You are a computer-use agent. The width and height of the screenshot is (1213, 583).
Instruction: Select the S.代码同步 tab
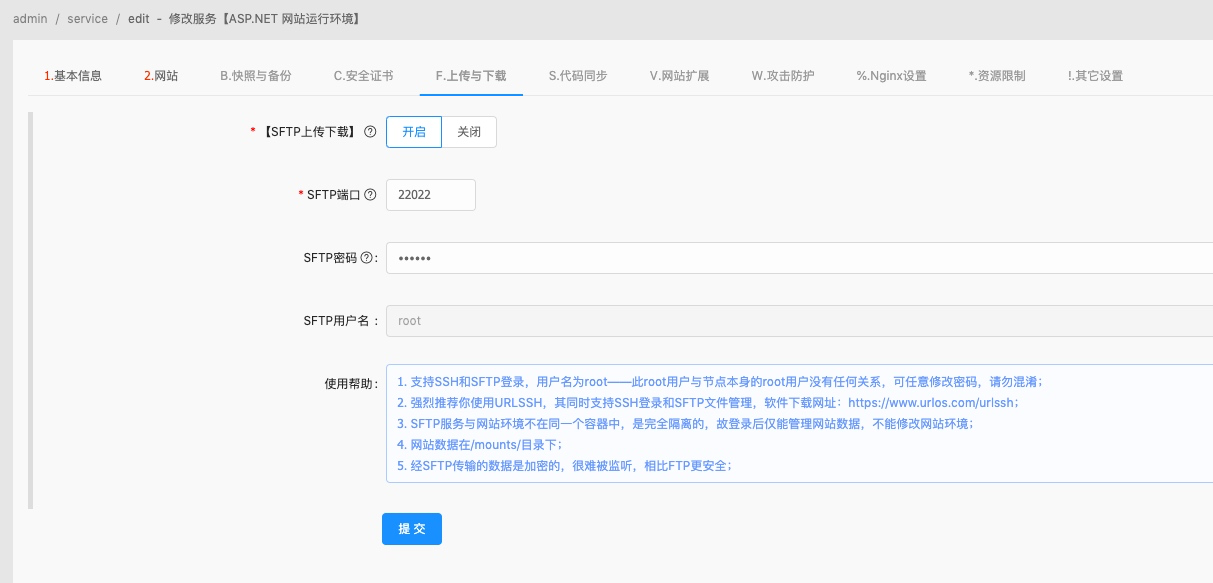[576, 74]
